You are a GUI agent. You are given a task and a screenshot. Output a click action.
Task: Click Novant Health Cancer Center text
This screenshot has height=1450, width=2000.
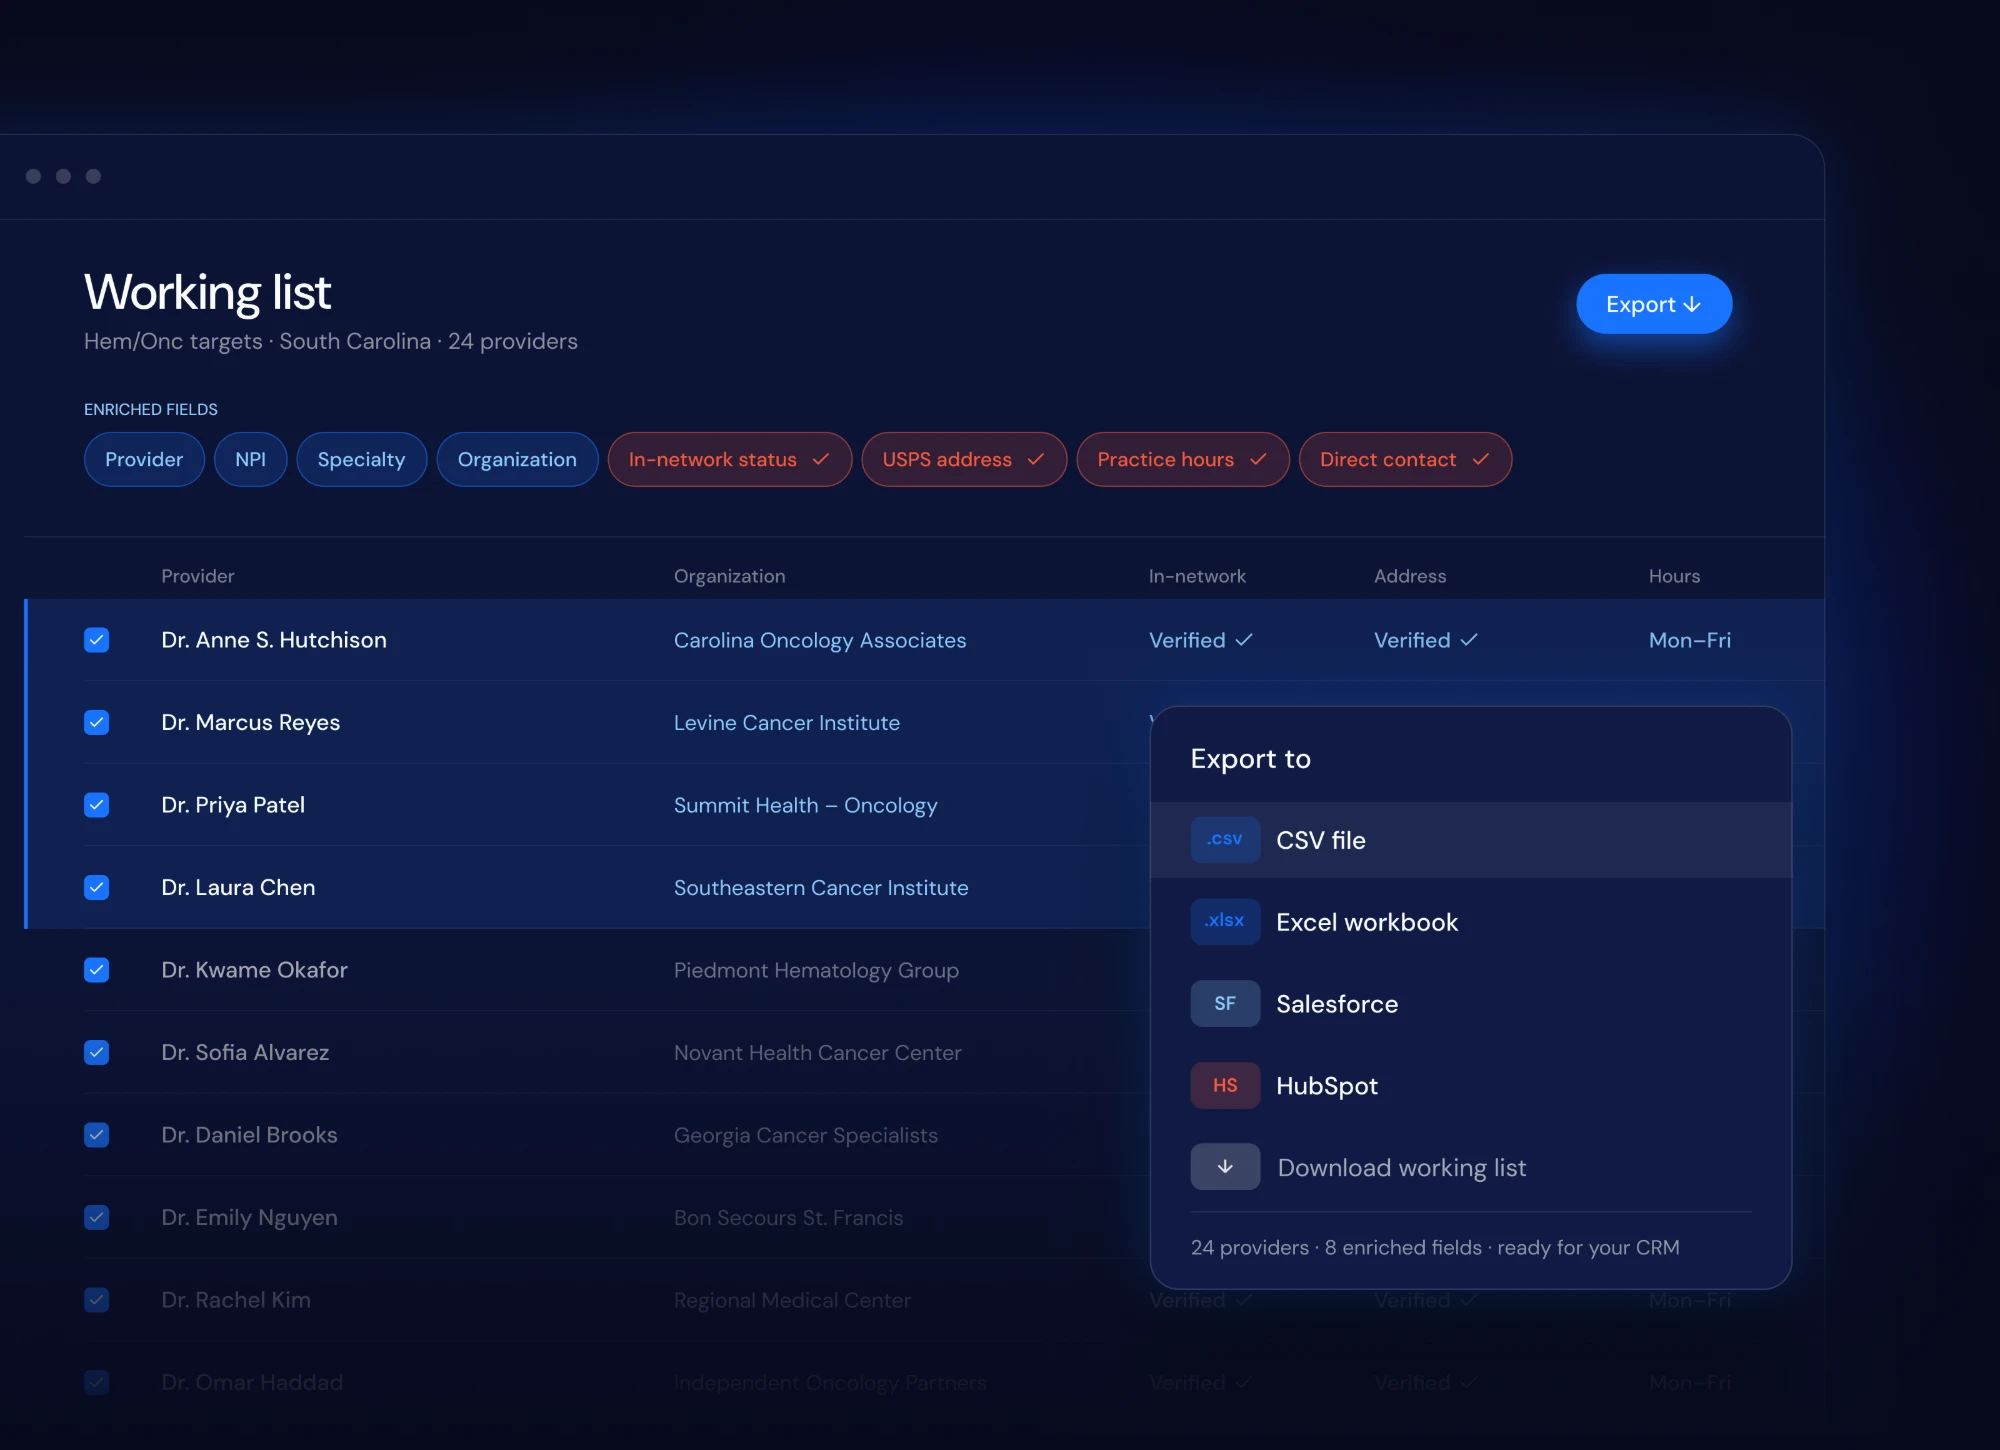click(x=818, y=1052)
